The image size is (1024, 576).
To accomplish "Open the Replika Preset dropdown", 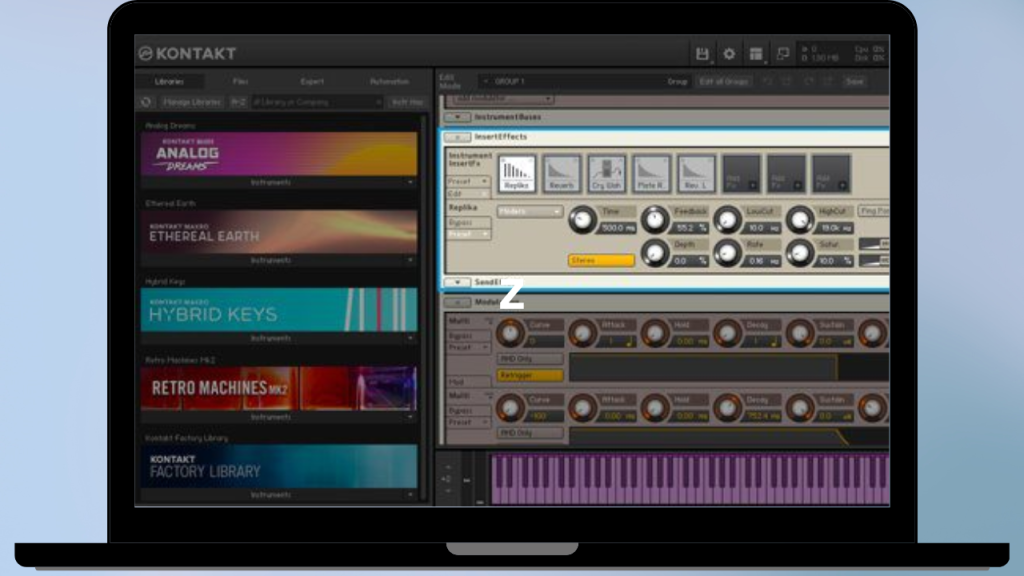I will [x=468, y=234].
